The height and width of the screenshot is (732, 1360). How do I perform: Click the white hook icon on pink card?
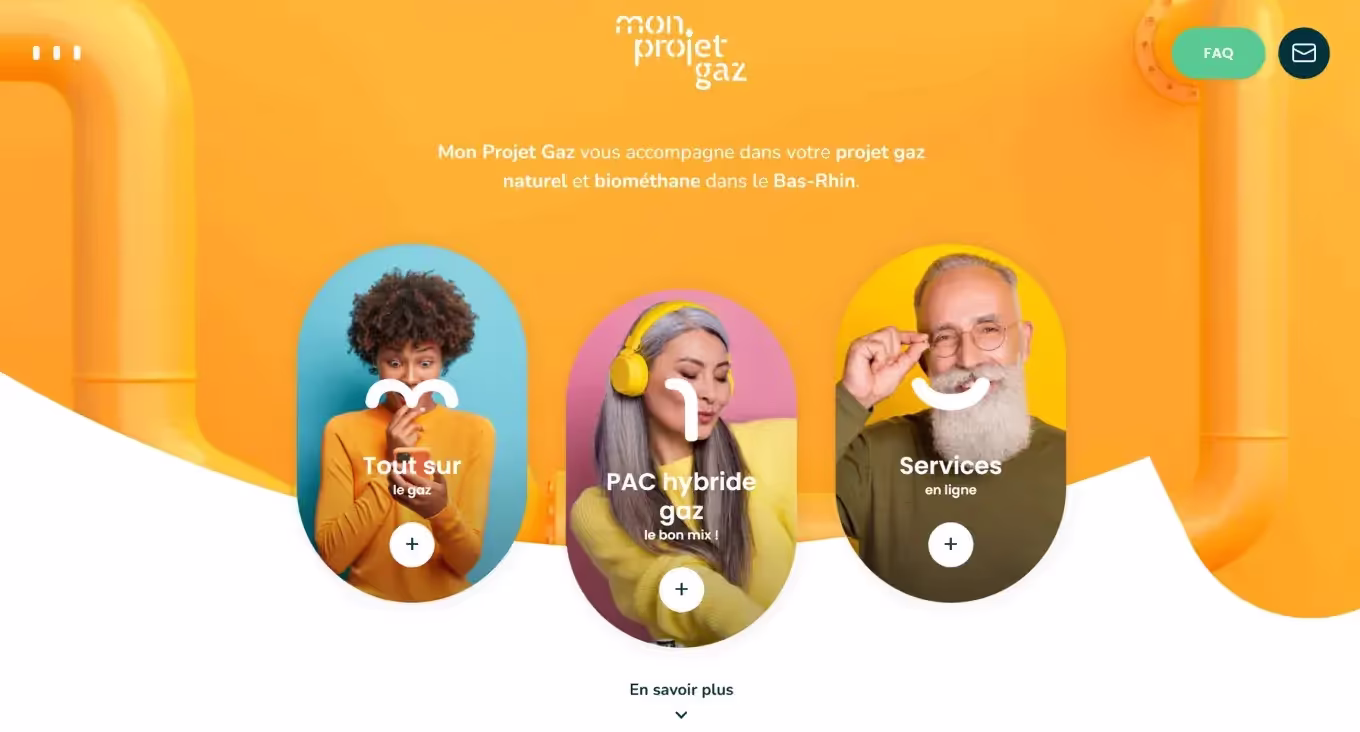tap(681, 409)
